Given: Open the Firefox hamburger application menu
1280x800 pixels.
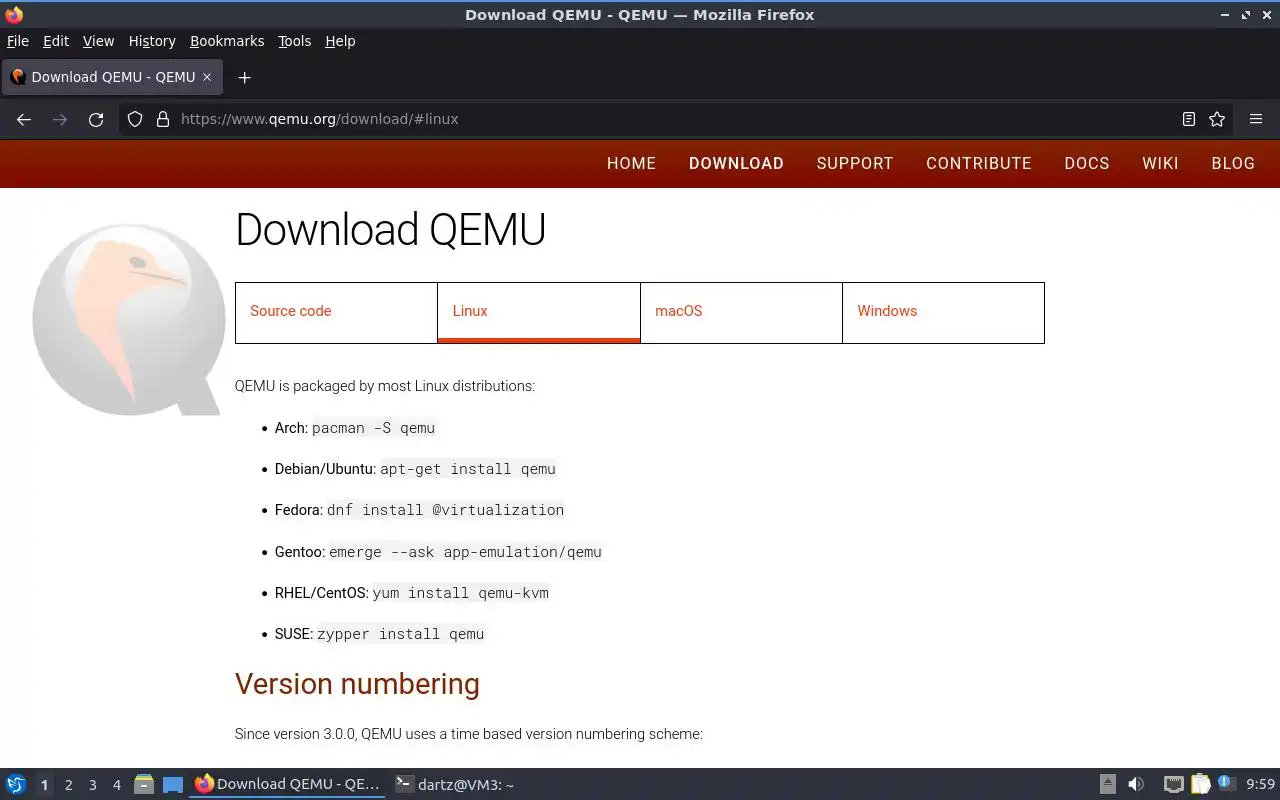Looking at the screenshot, I should click(1256, 119).
